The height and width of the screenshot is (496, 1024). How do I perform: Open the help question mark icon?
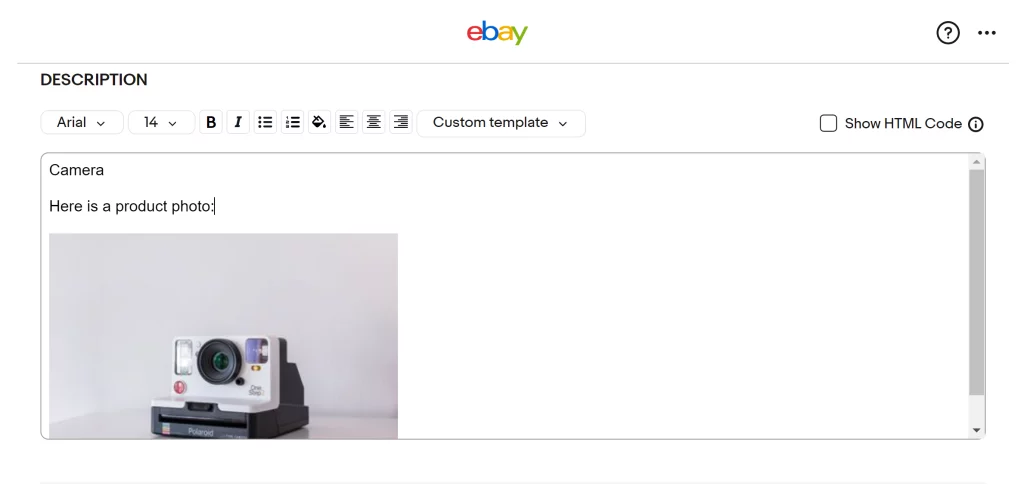point(948,33)
